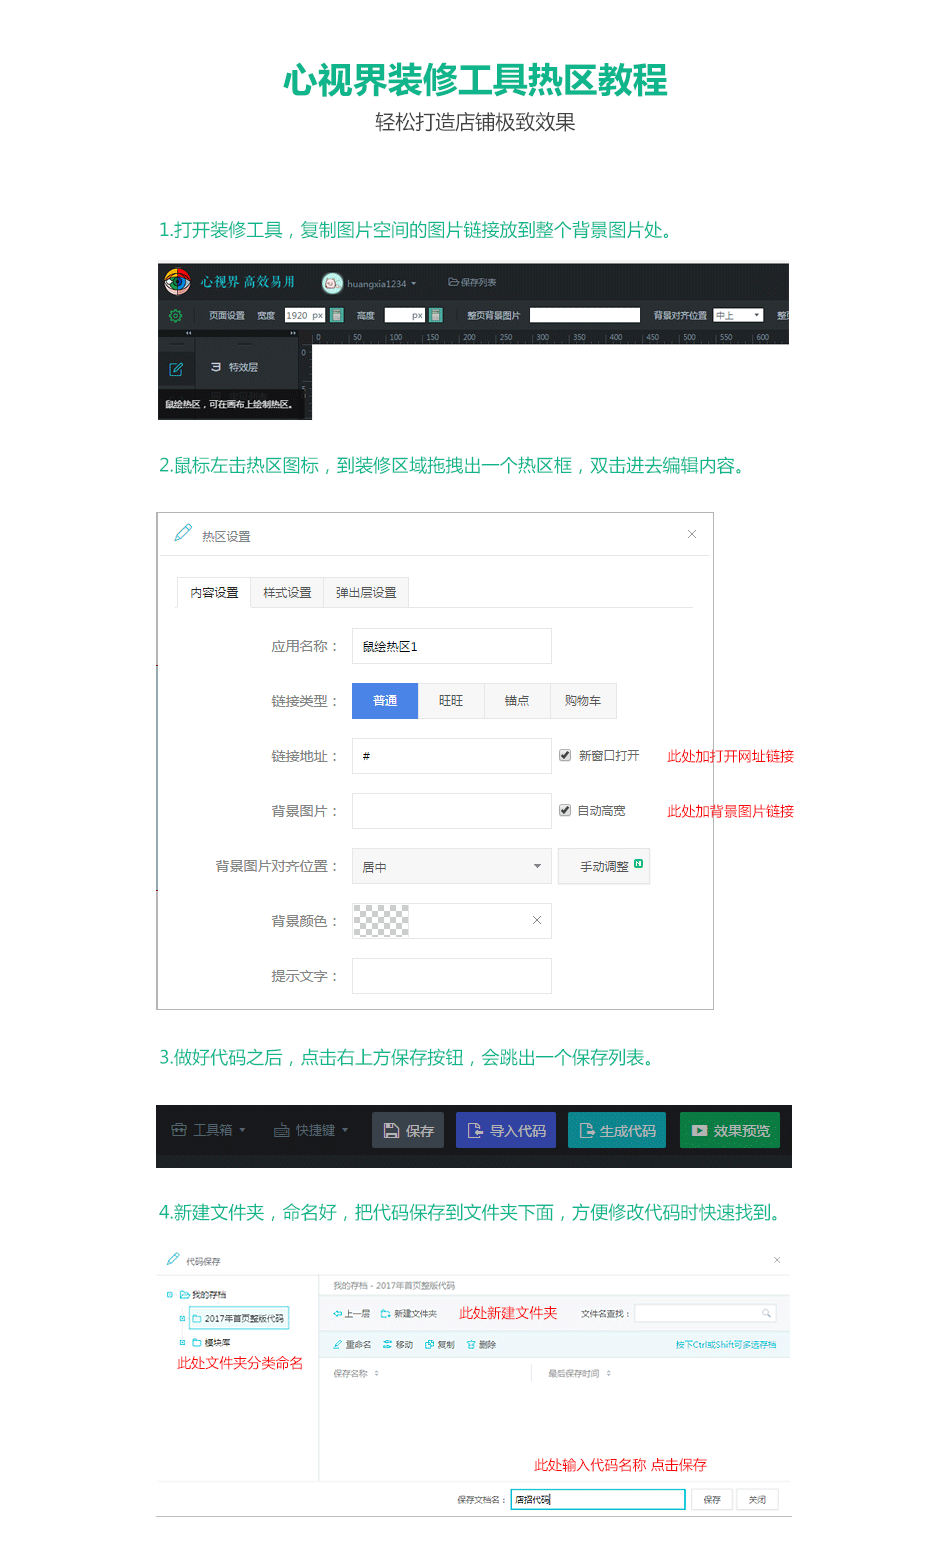The image size is (950, 1552).
Task: Click the 效果预览 preview button
Action: 730,1130
